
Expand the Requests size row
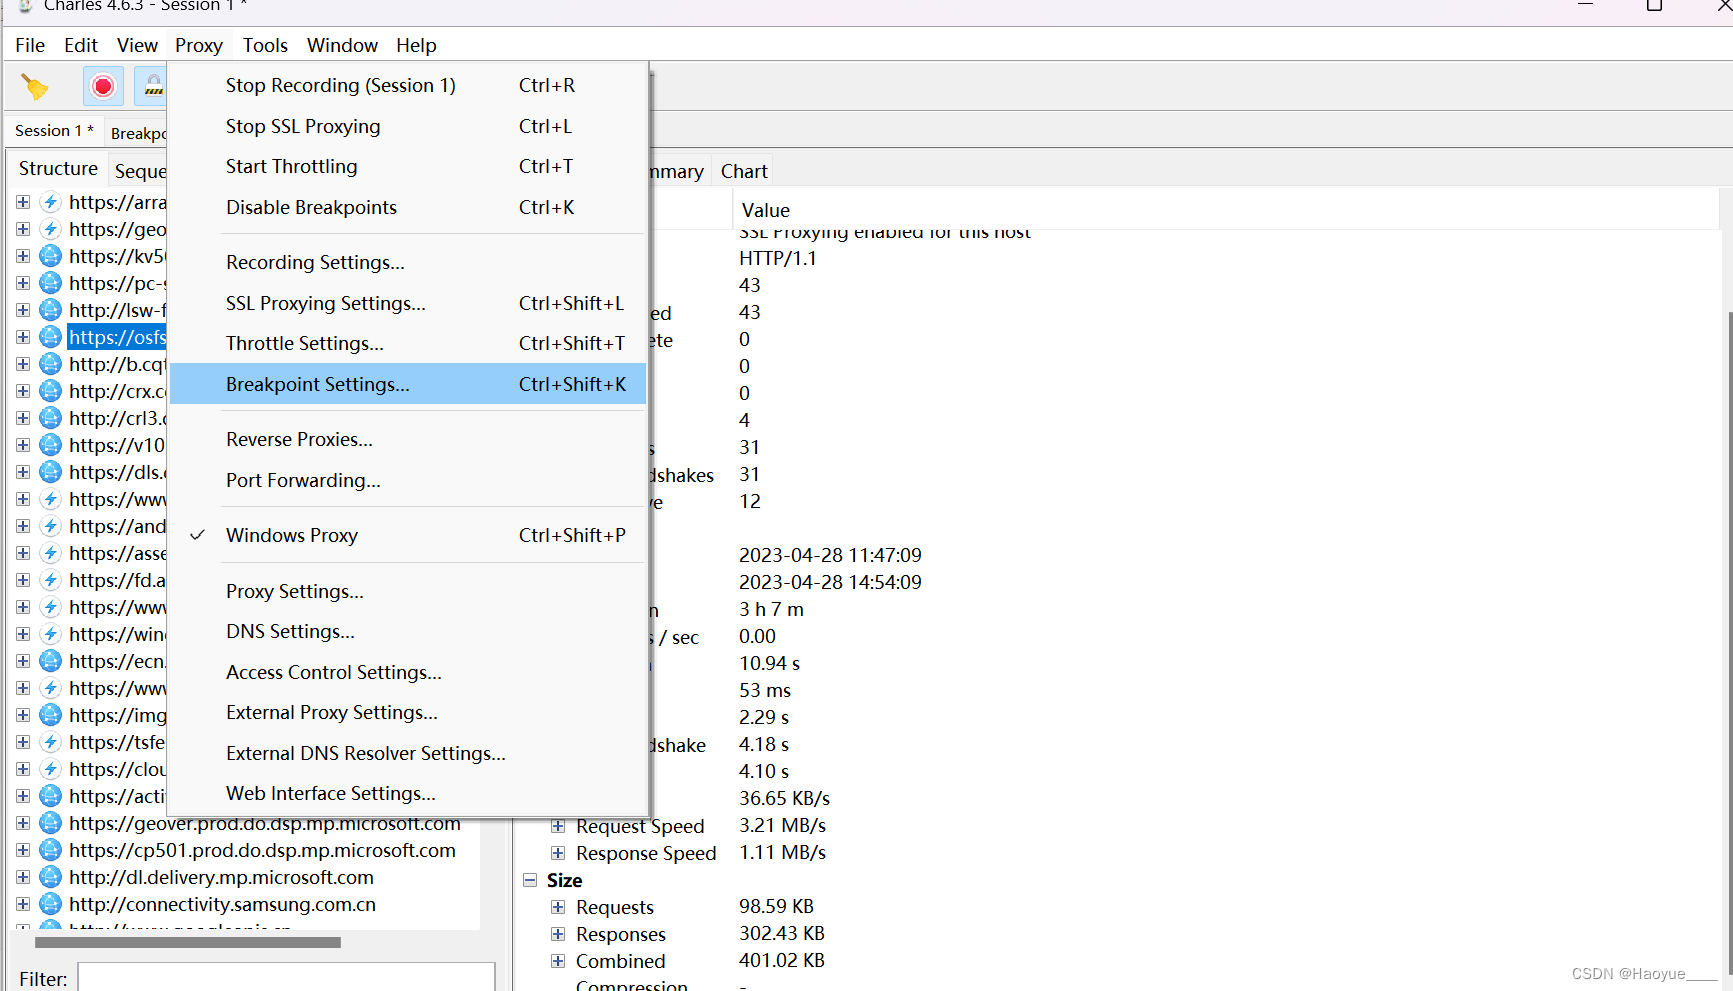click(558, 907)
